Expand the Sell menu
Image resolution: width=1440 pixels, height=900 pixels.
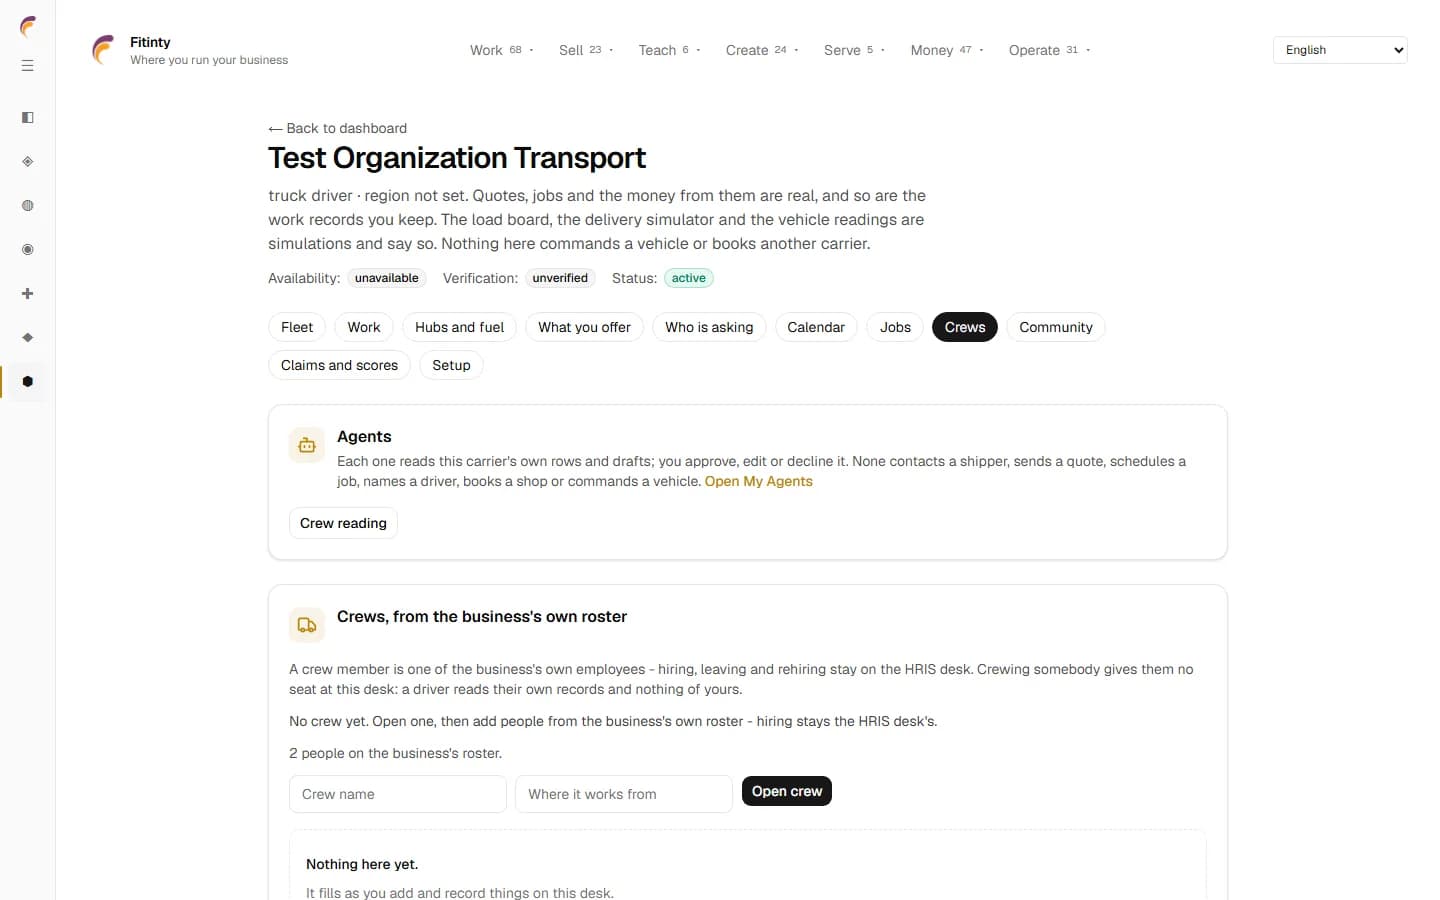[586, 50]
